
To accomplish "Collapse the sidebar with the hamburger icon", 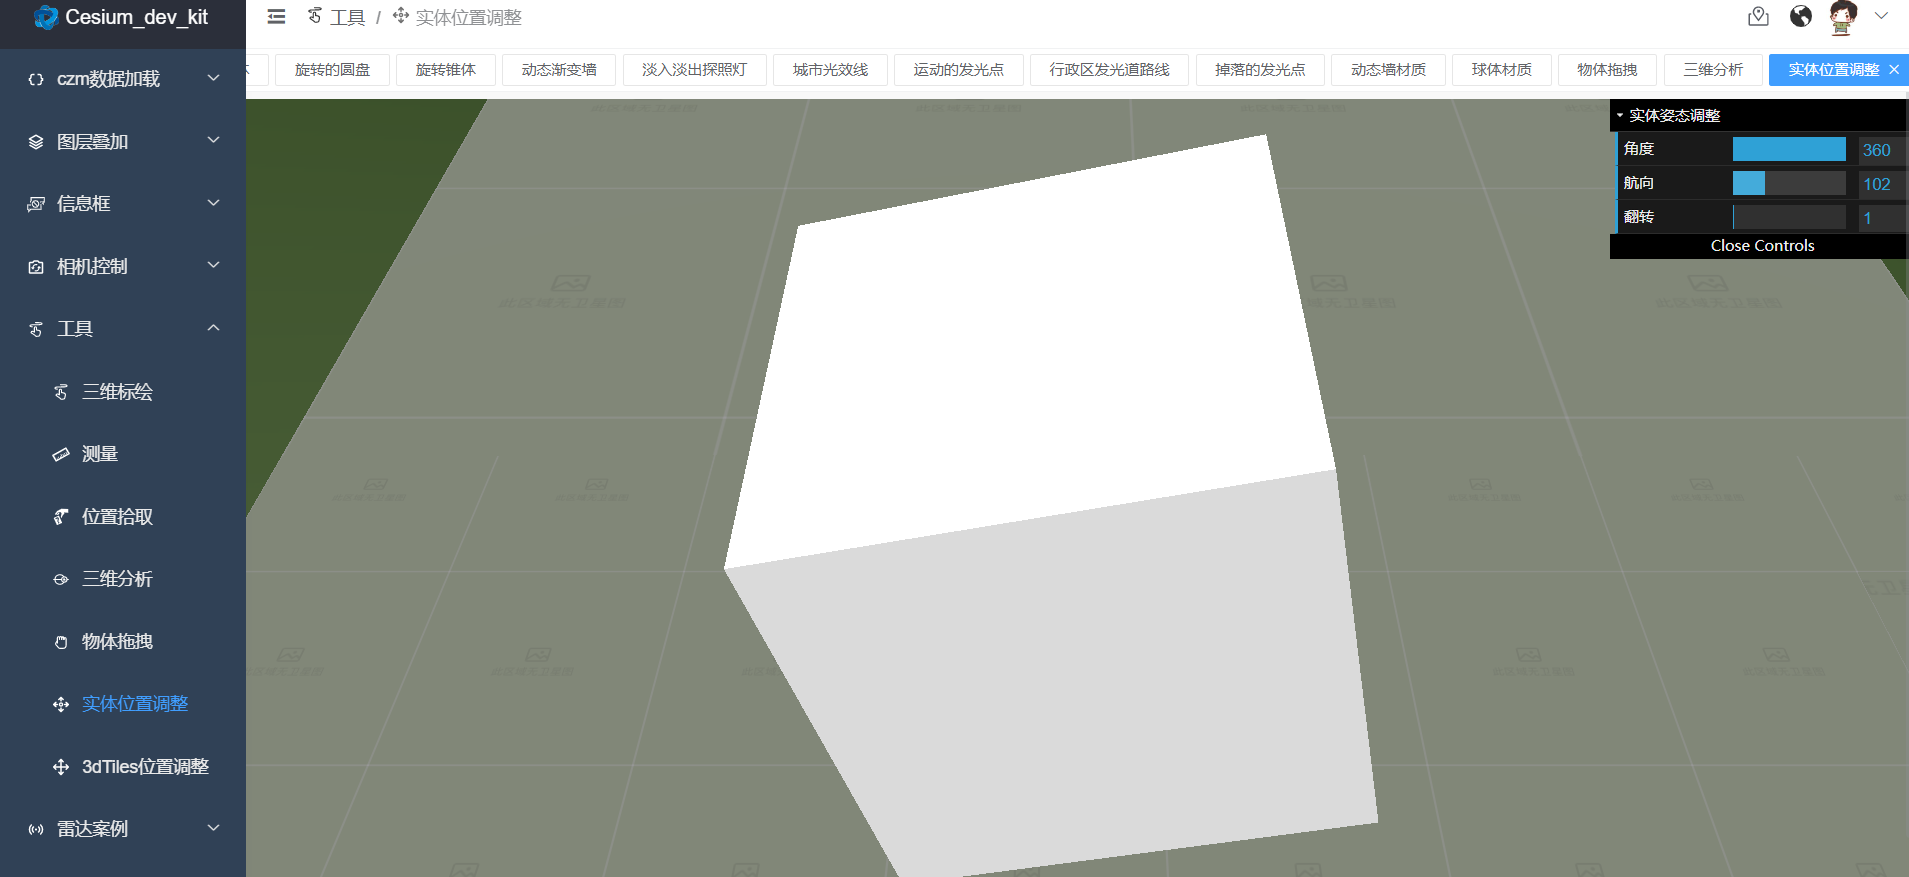I will (276, 17).
